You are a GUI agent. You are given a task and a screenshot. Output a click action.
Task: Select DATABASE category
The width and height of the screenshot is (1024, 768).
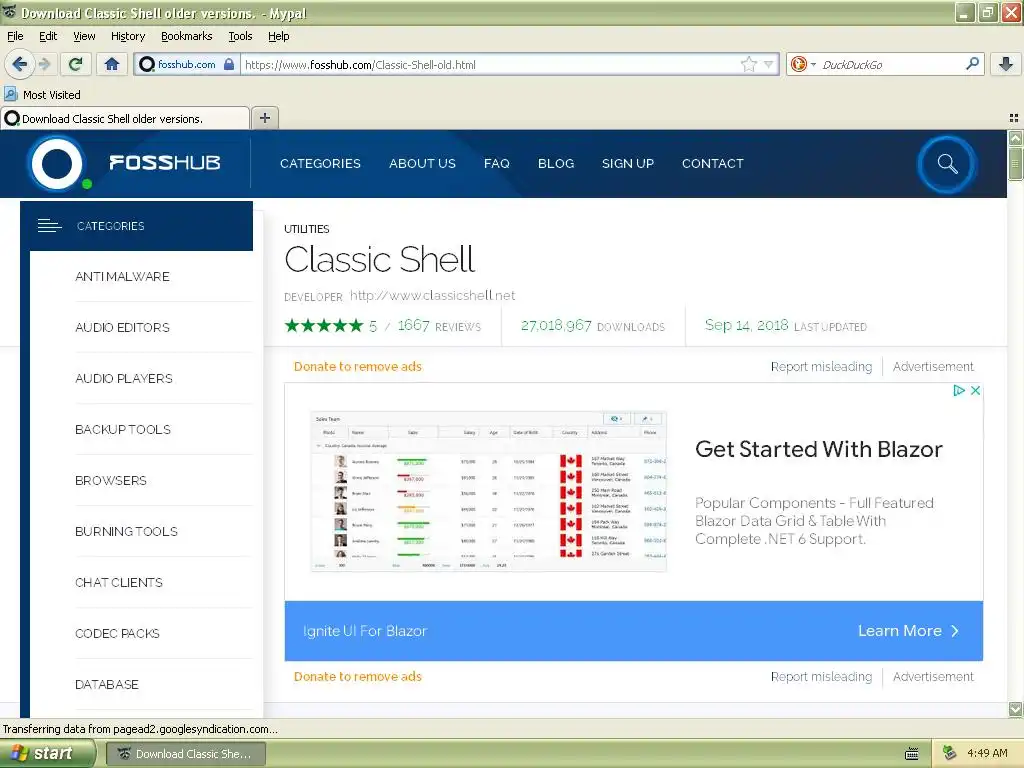tap(106, 684)
